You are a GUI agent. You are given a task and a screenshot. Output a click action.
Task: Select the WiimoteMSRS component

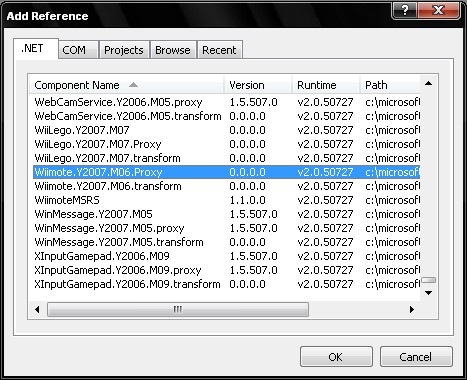(226, 200)
